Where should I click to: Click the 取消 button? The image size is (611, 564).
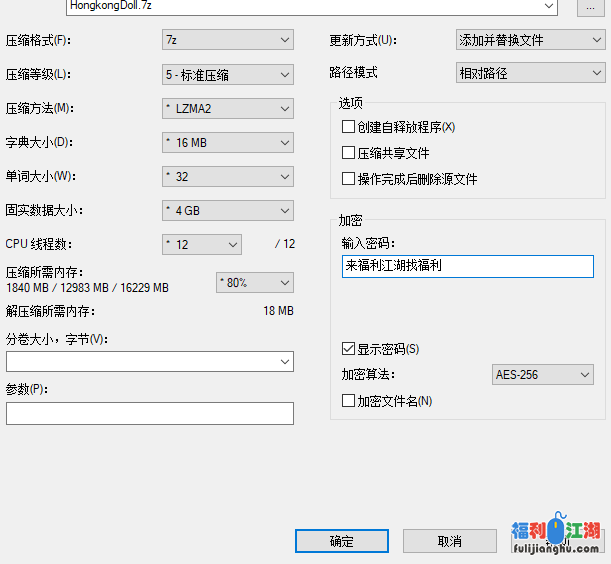[x=449, y=541]
